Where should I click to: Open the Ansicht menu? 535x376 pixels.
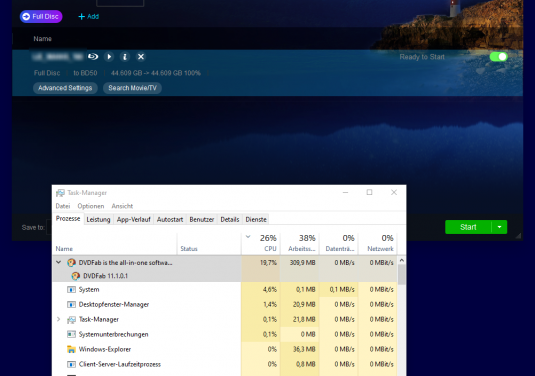[122, 206]
